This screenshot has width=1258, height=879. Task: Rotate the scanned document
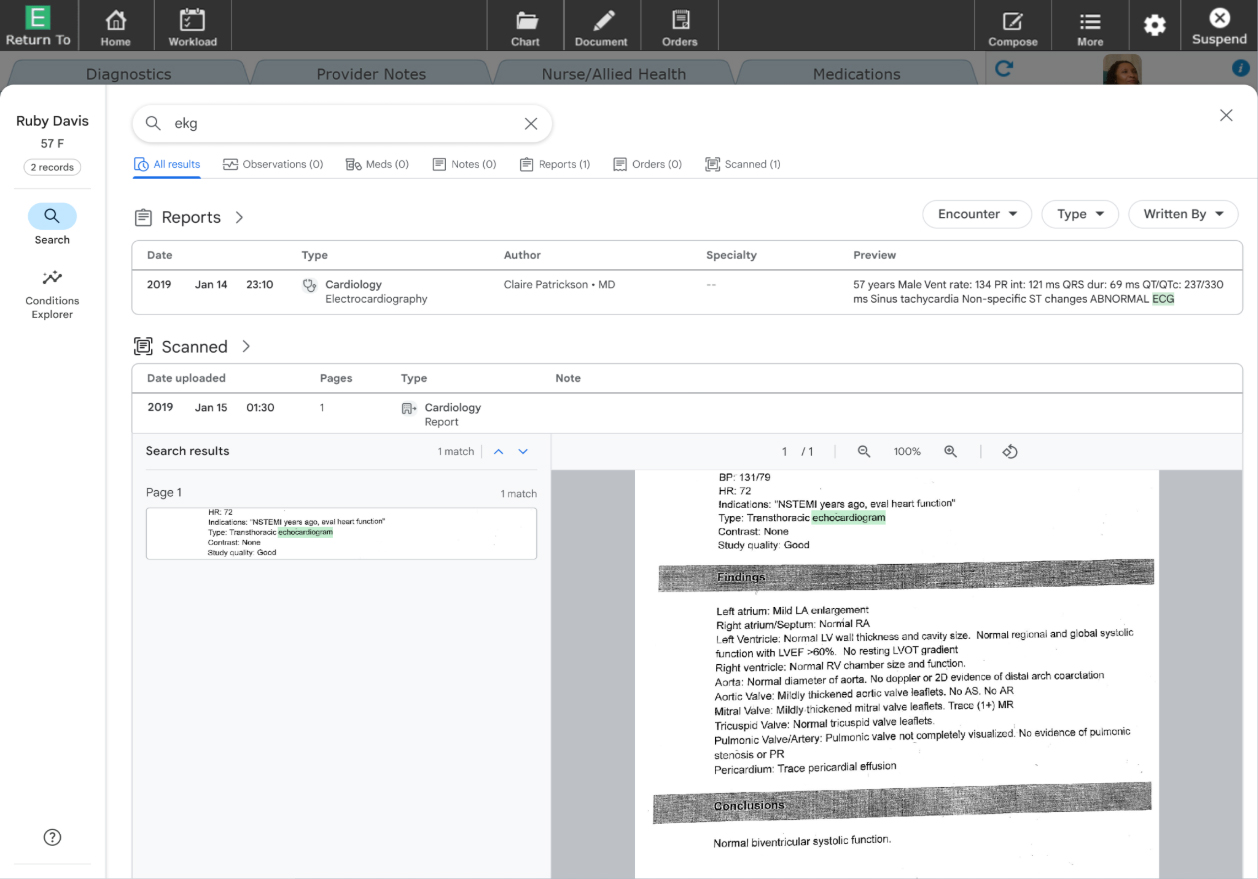pos(1010,452)
